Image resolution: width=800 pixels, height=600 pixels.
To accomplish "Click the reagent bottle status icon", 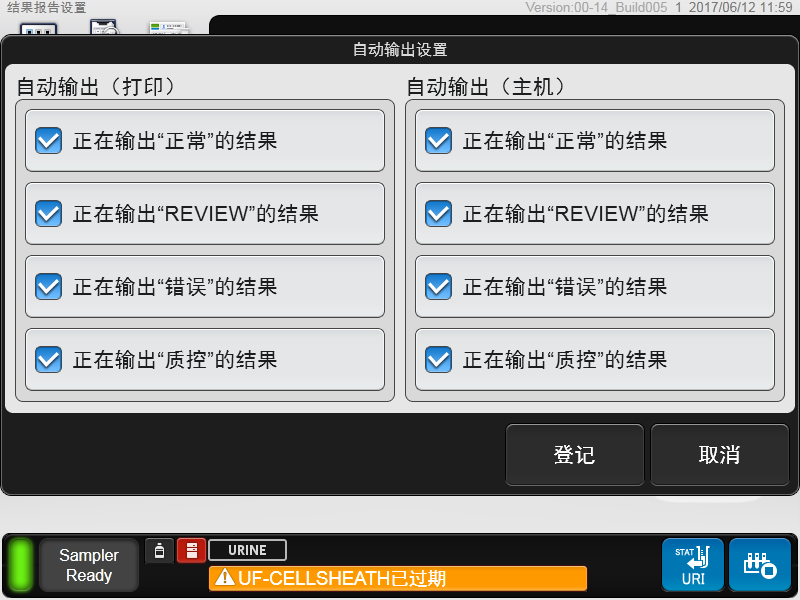I will [x=160, y=550].
